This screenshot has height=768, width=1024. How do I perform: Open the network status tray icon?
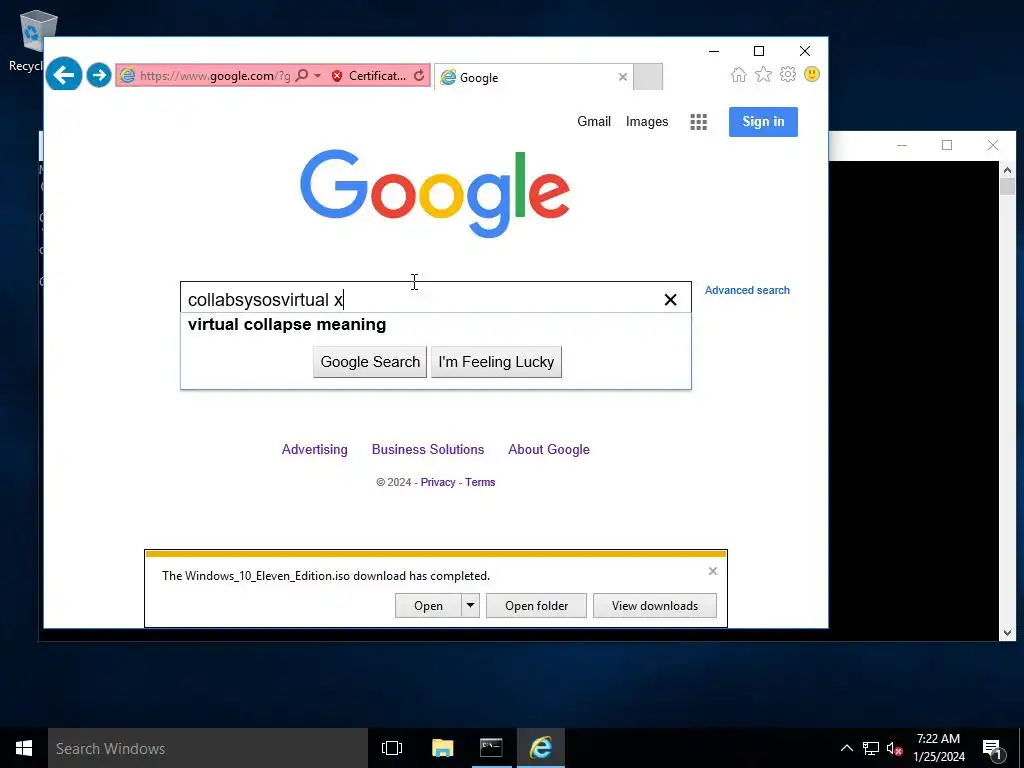[x=871, y=748]
